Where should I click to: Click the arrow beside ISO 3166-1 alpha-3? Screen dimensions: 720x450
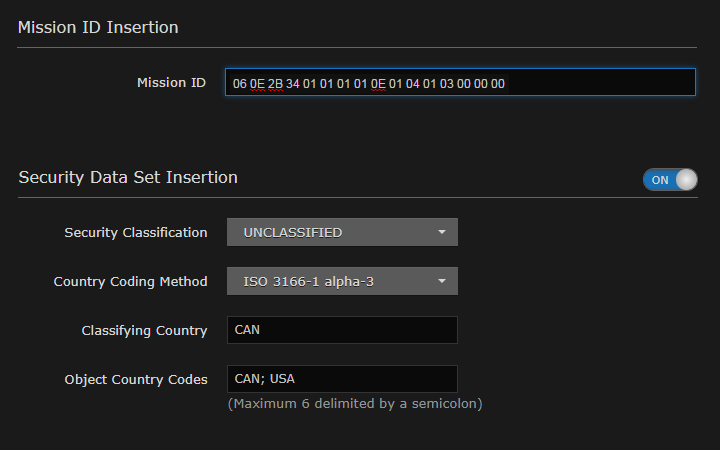point(442,281)
